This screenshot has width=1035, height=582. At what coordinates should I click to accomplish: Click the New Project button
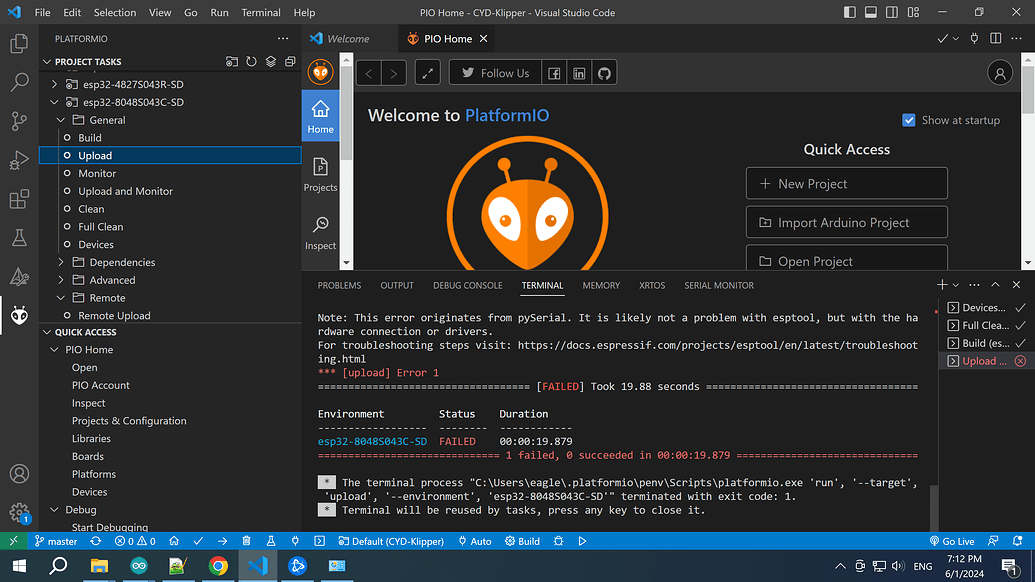click(846, 184)
